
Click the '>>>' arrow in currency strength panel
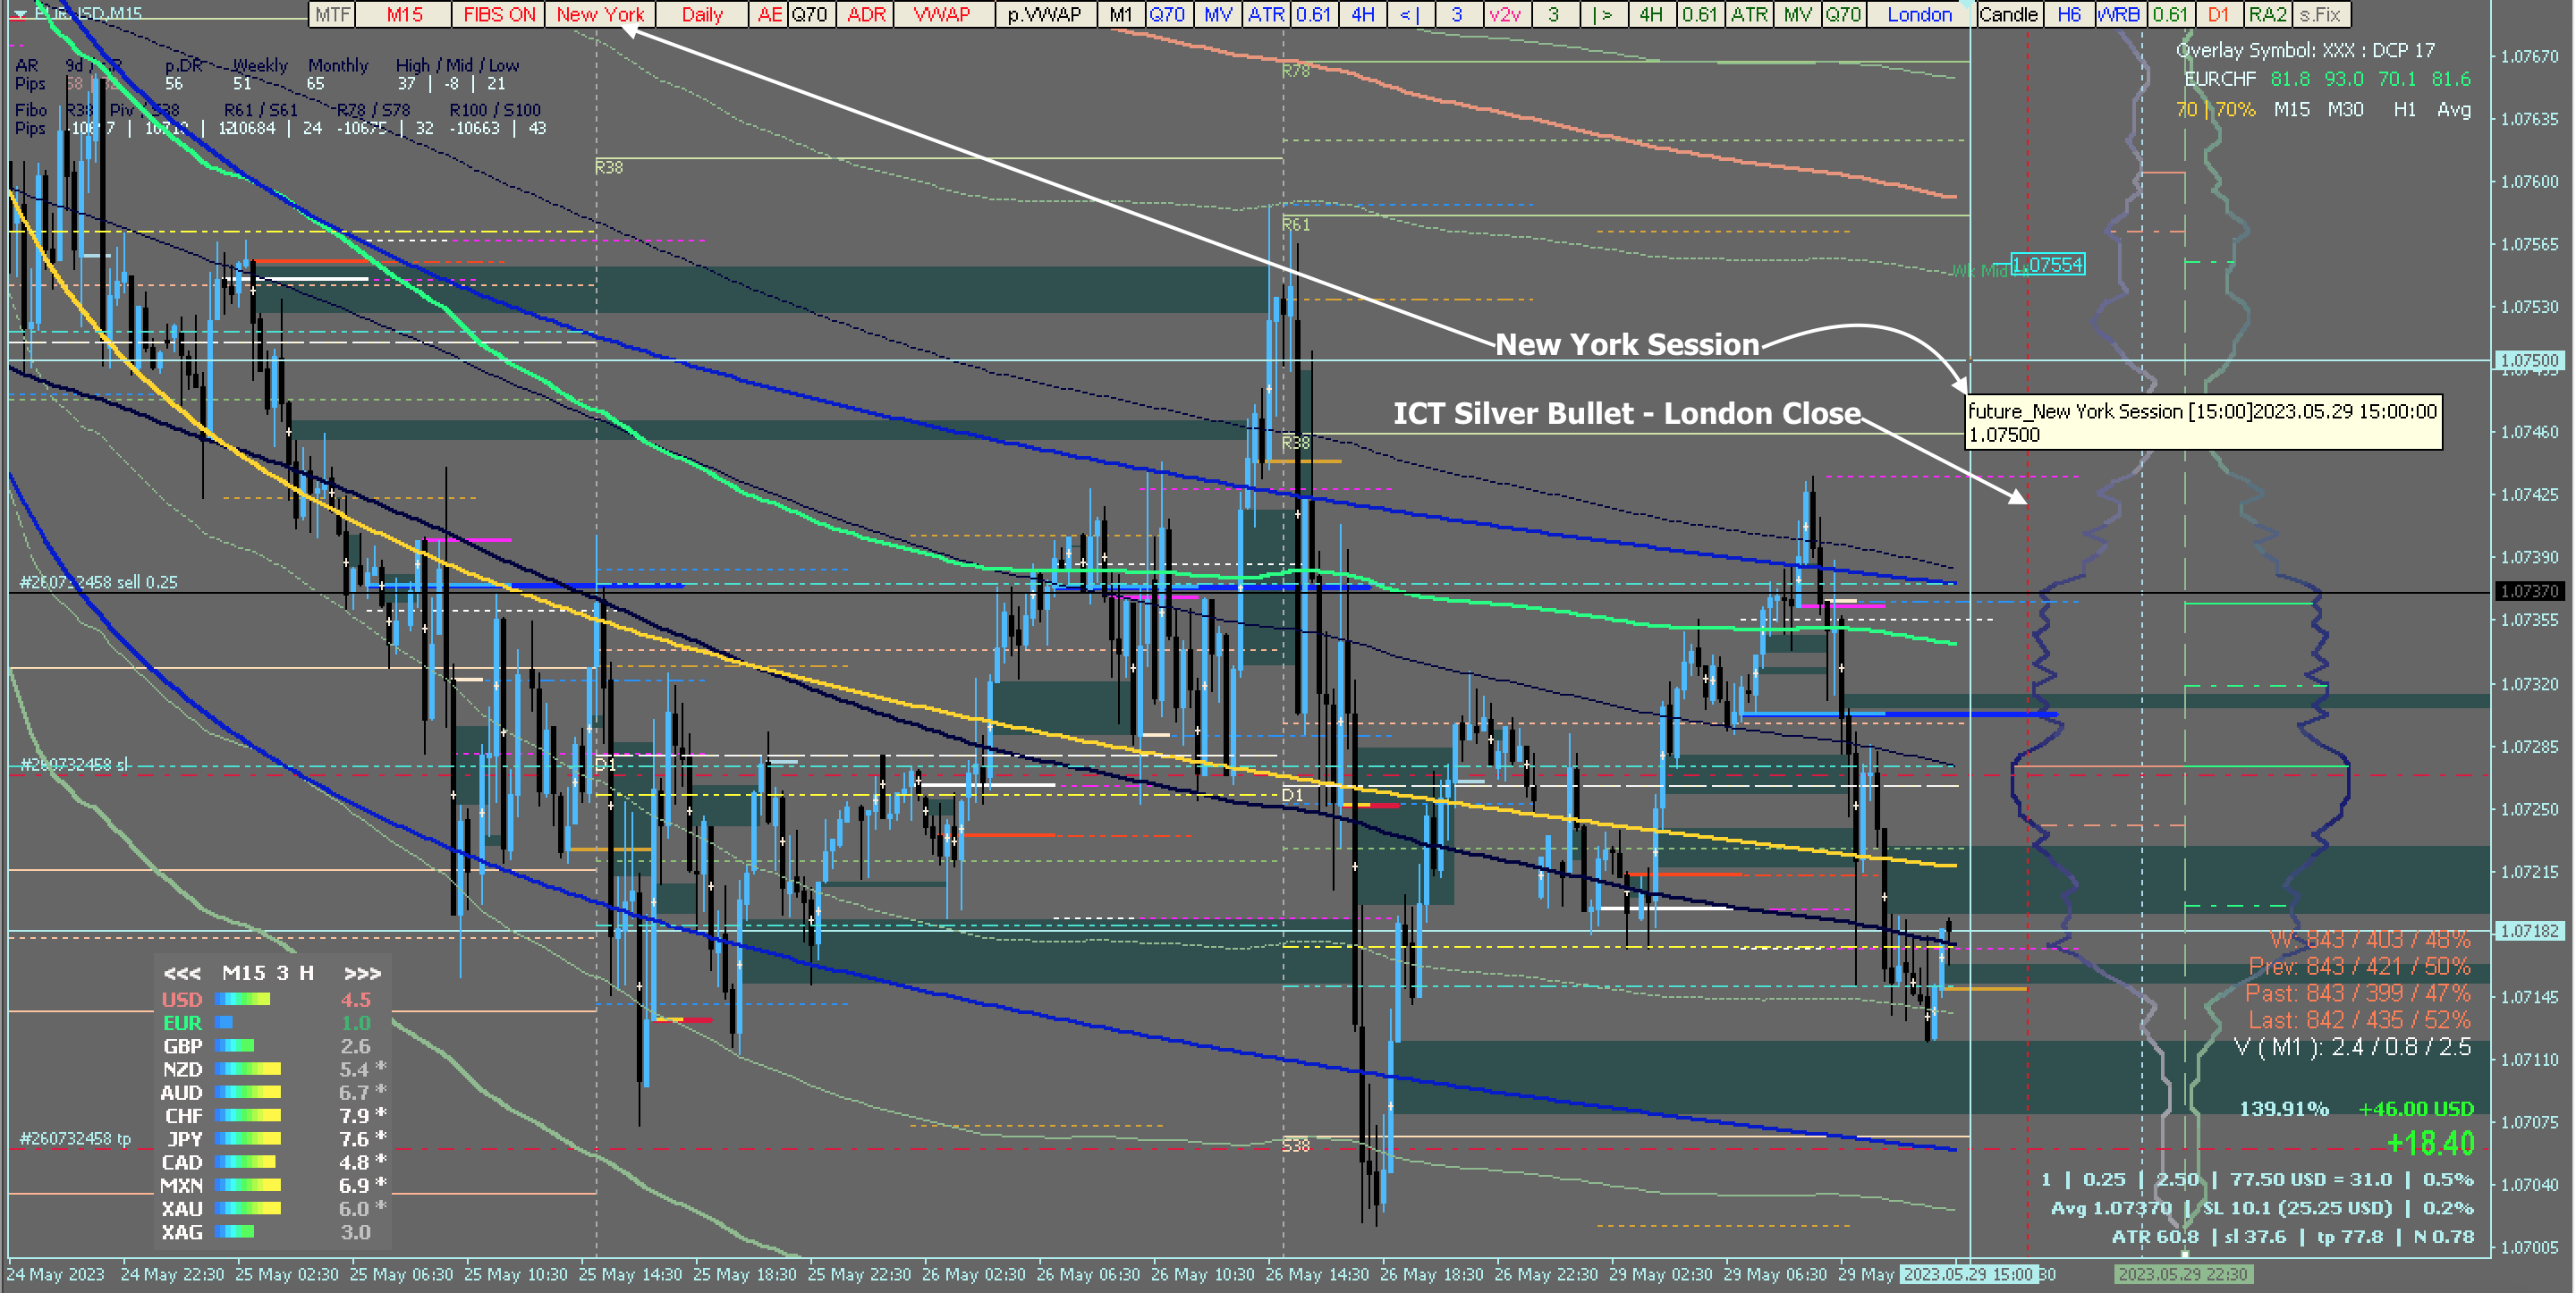click(x=362, y=973)
